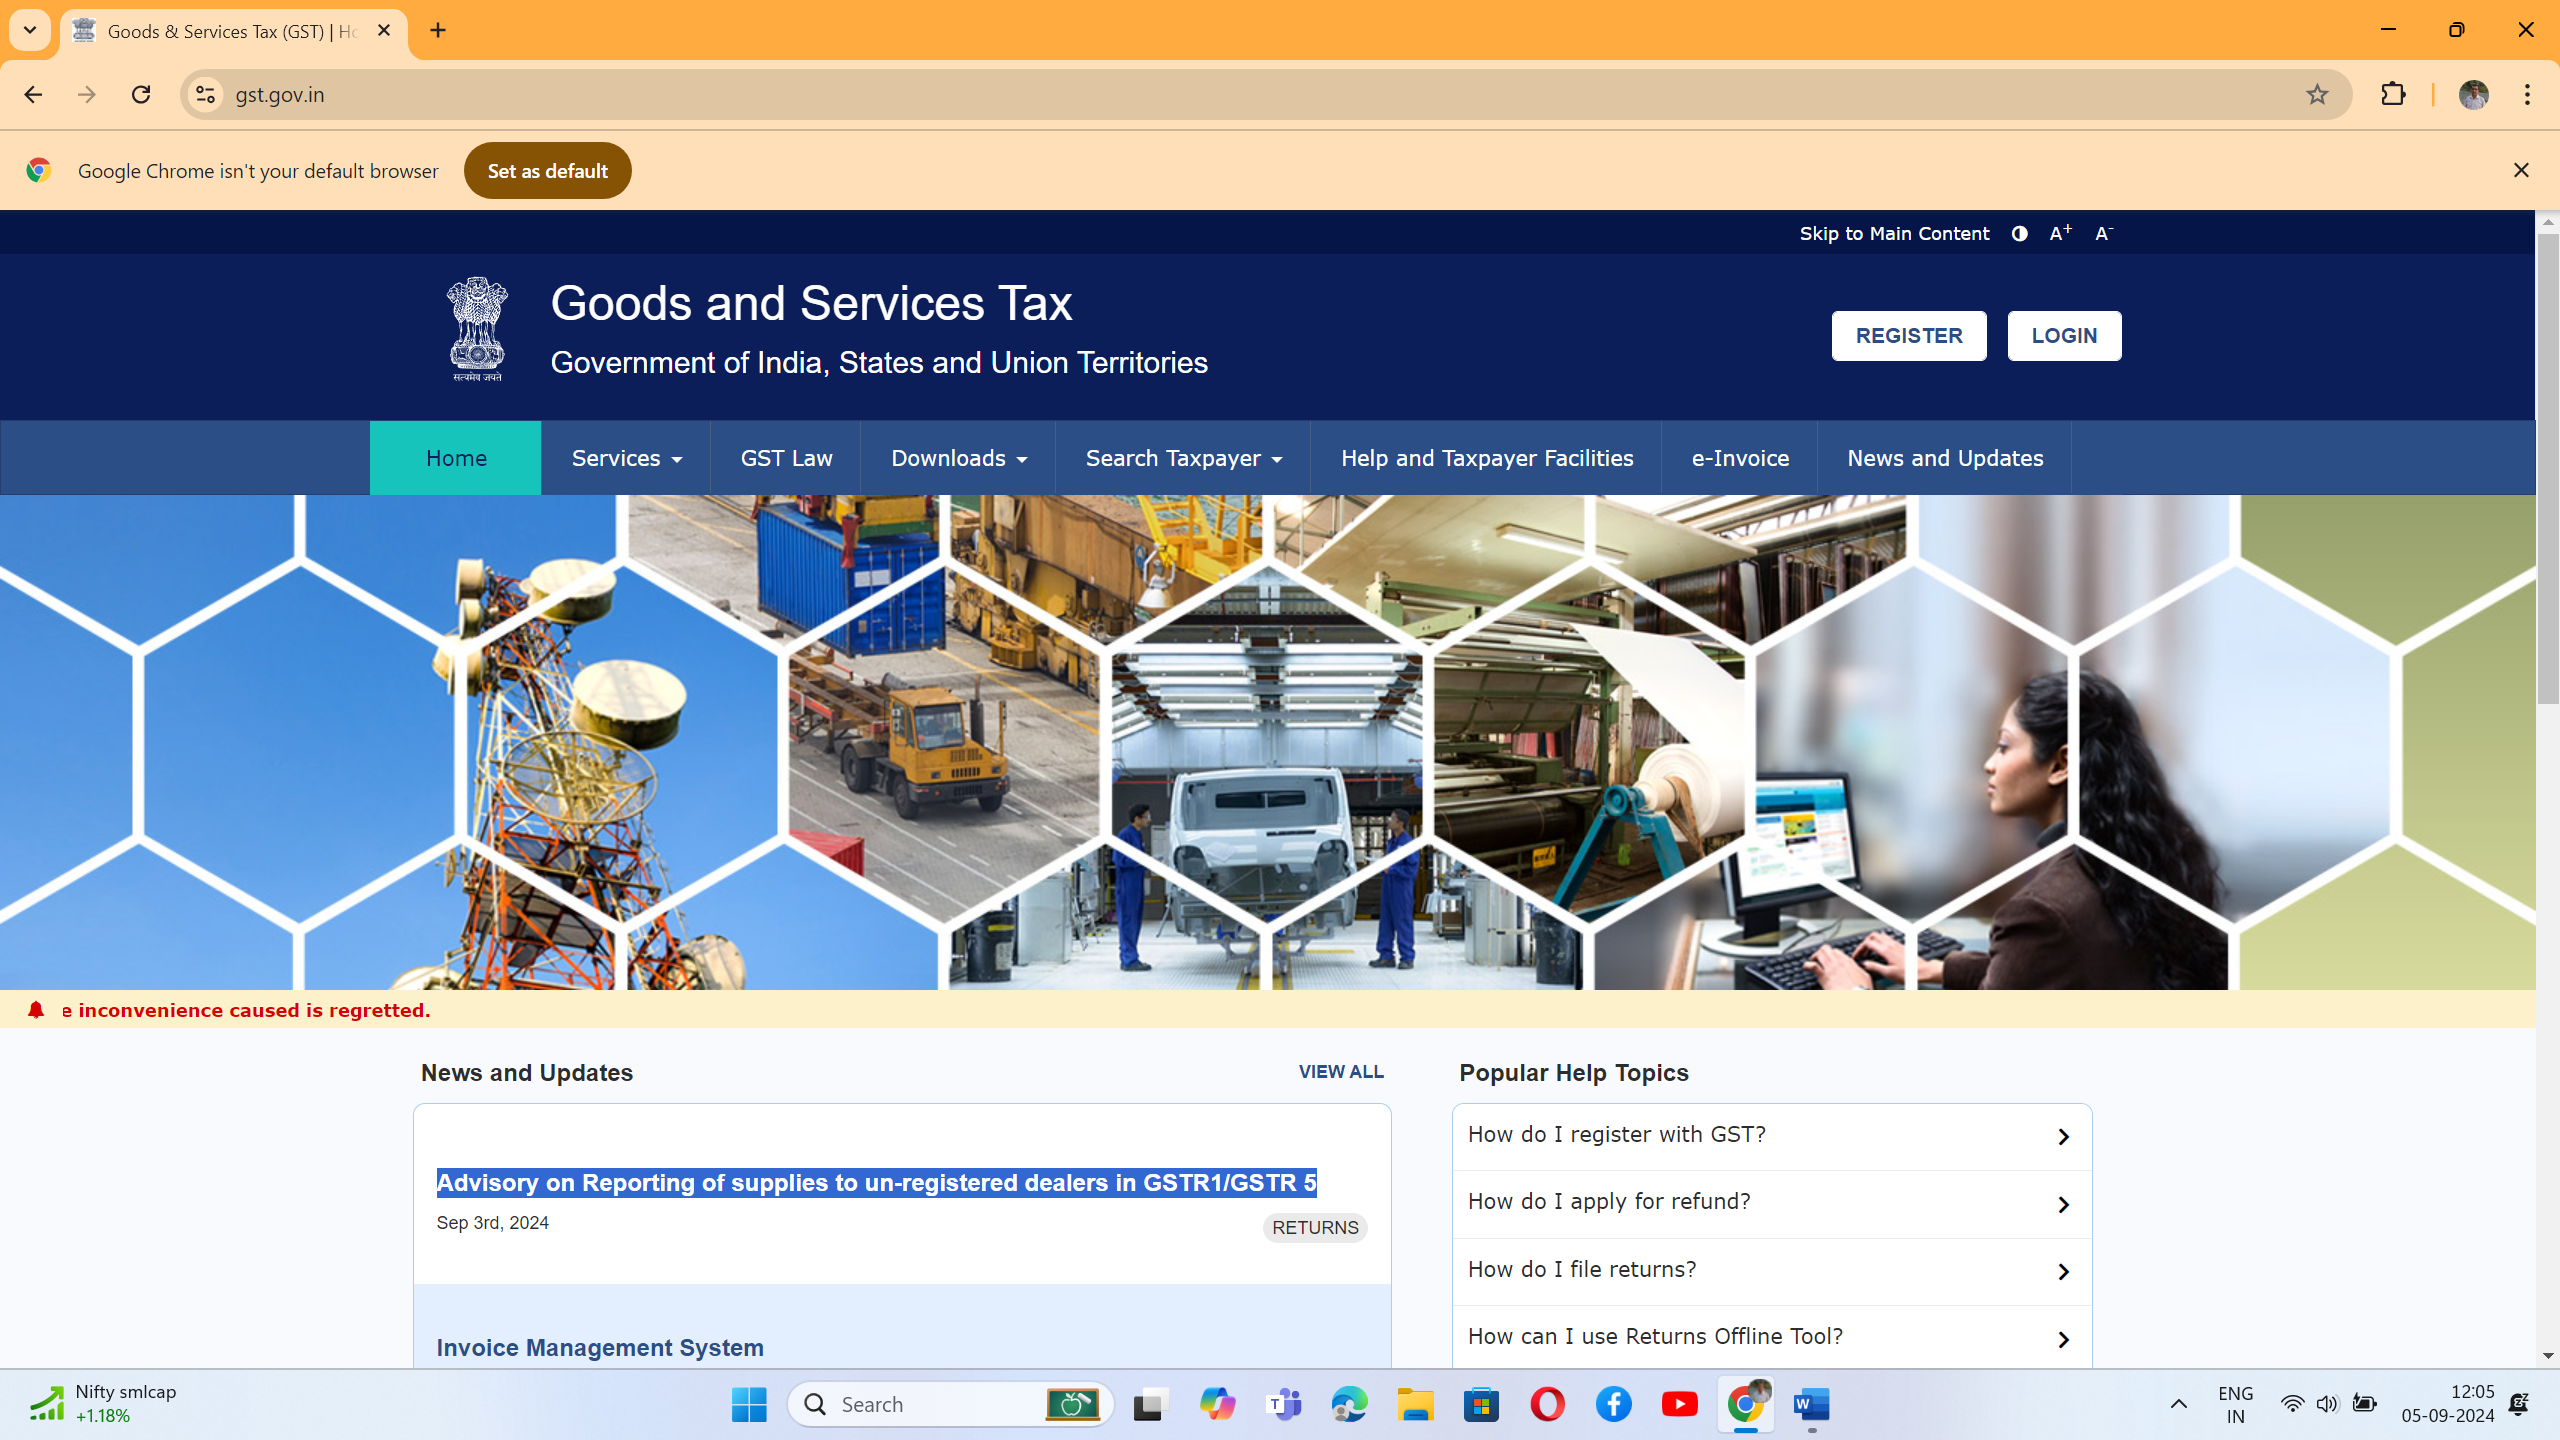This screenshot has width=2560, height=1440.
Task: Open the Chrome extensions puzzle icon
Action: tap(2393, 94)
